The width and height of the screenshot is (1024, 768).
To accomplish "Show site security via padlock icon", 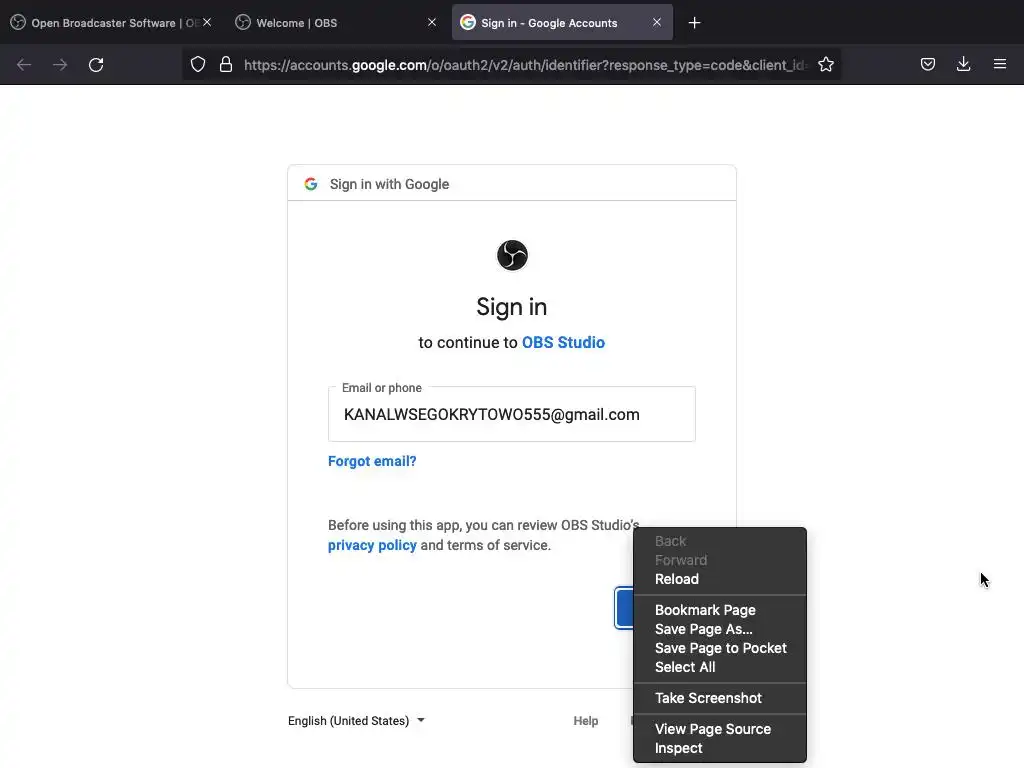I will pos(226,64).
